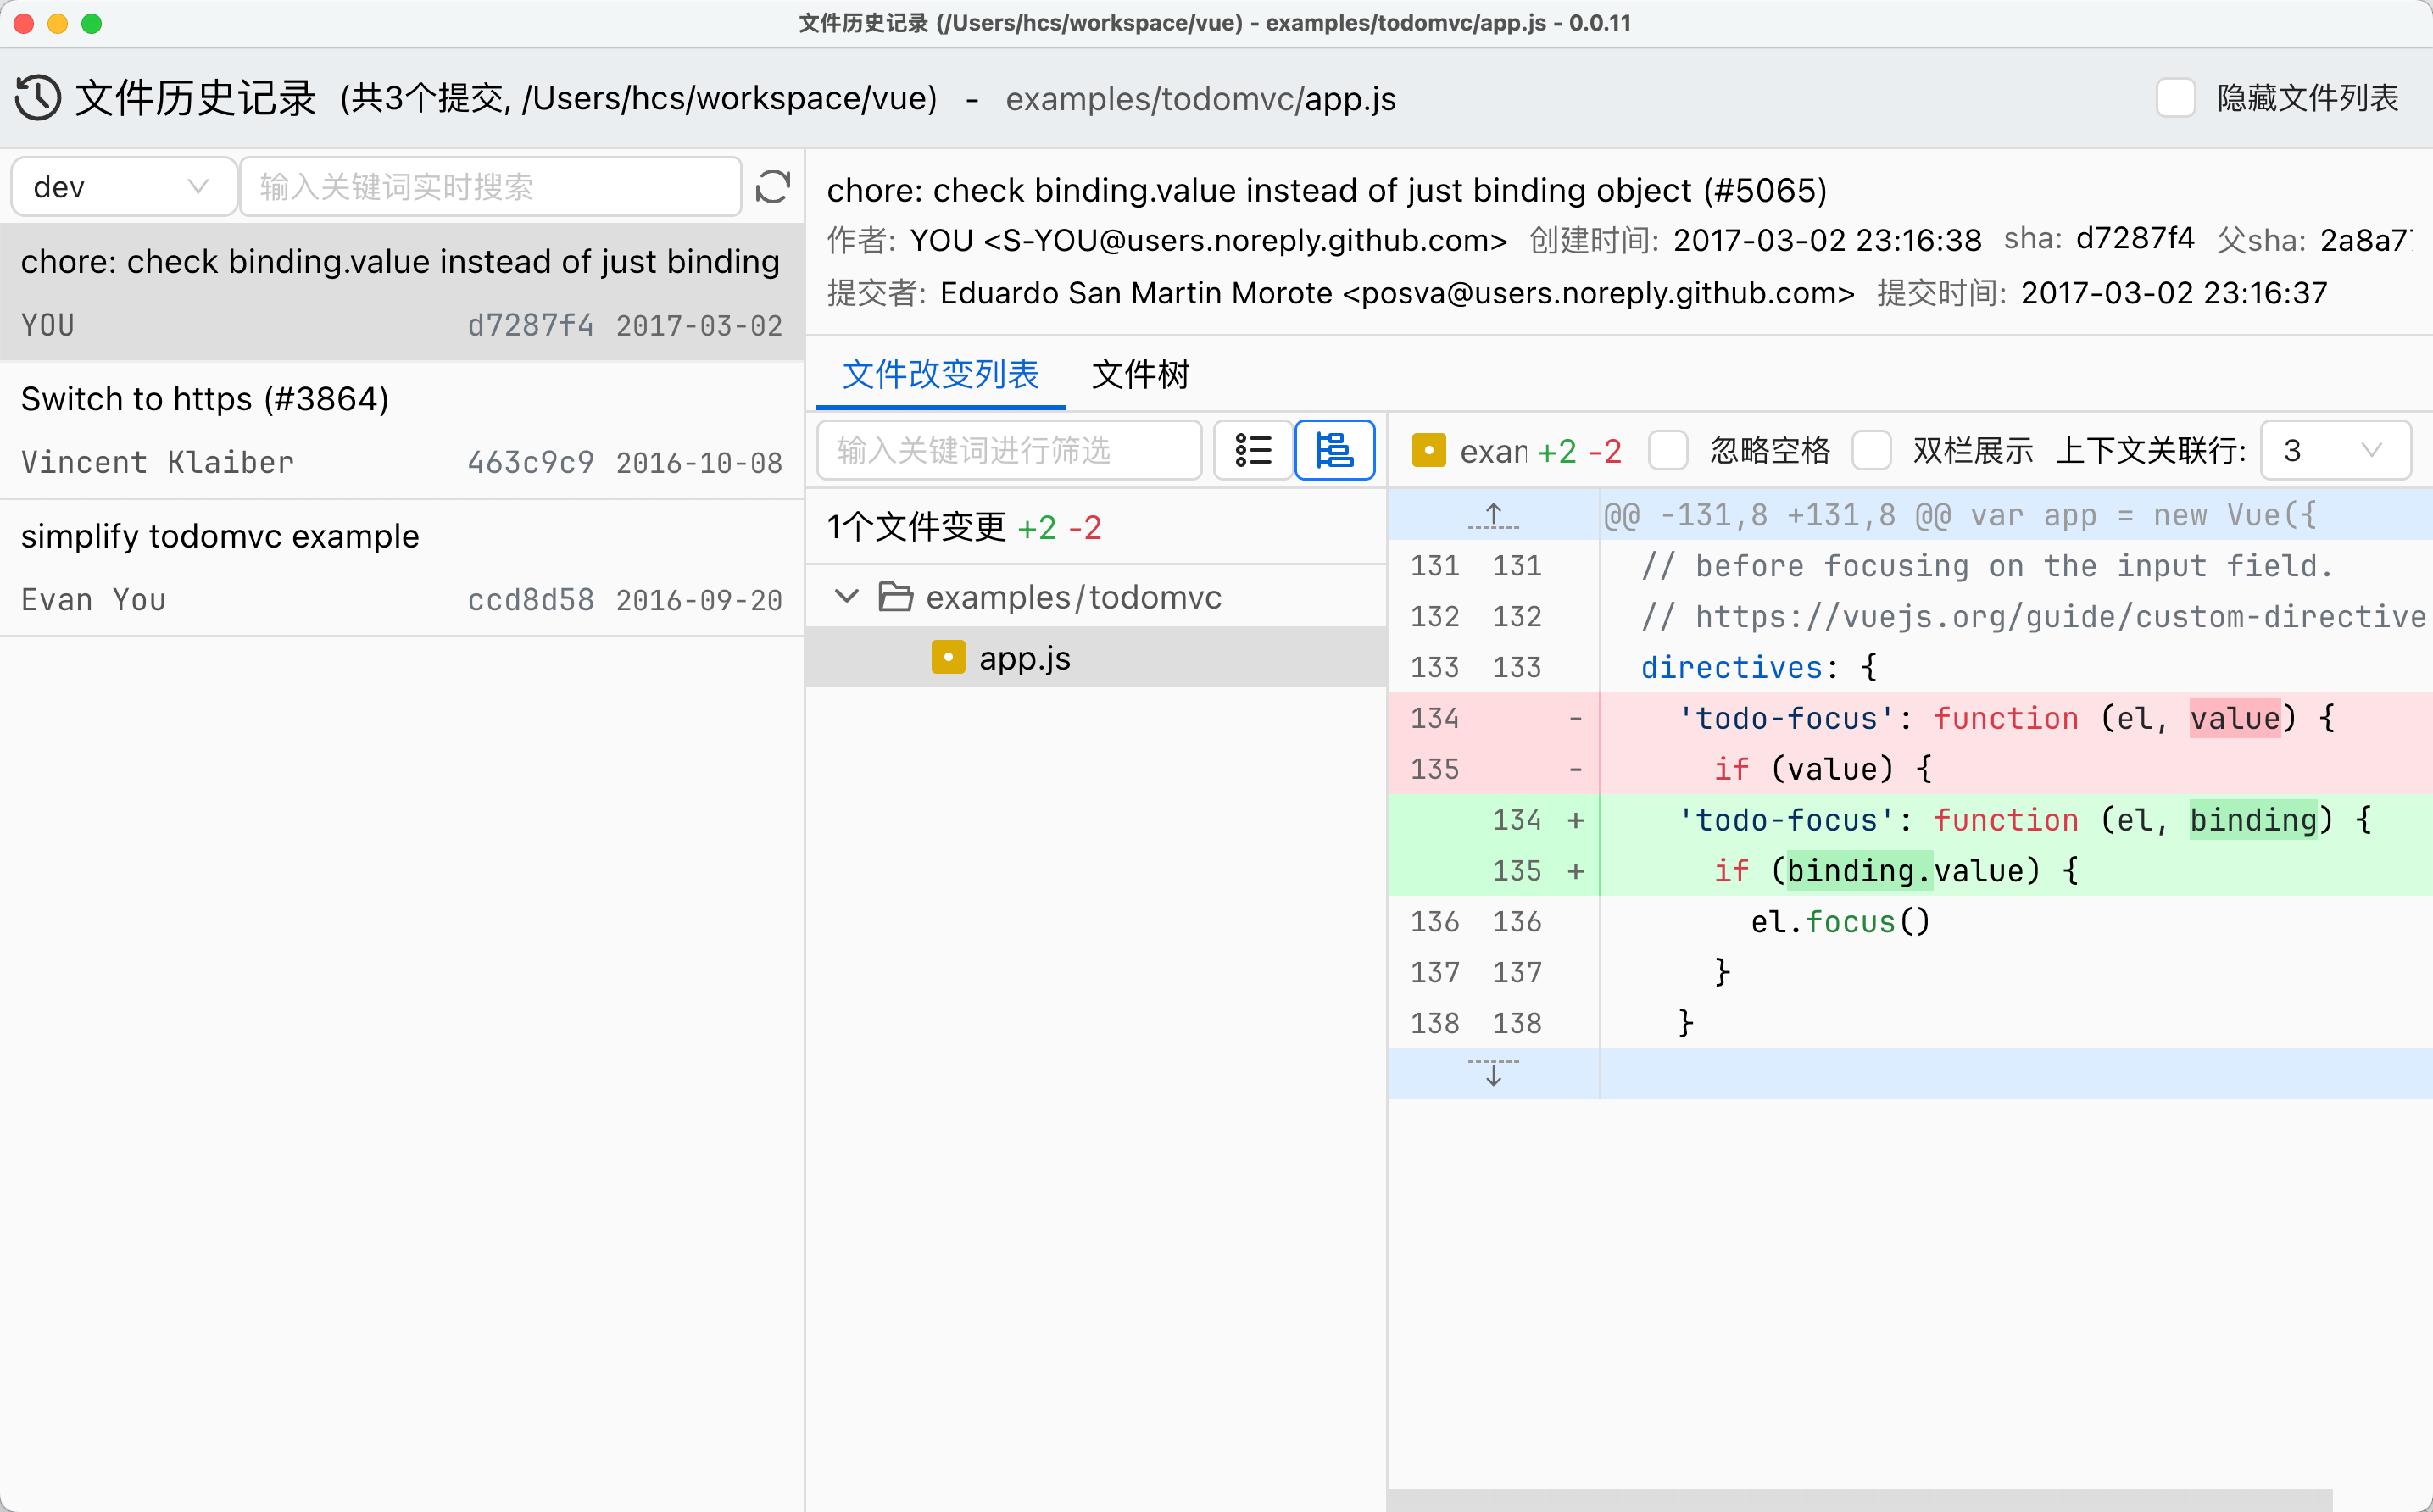Collapse the examples/todomvc folder chevron
2433x1512 pixels.
click(846, 597)
